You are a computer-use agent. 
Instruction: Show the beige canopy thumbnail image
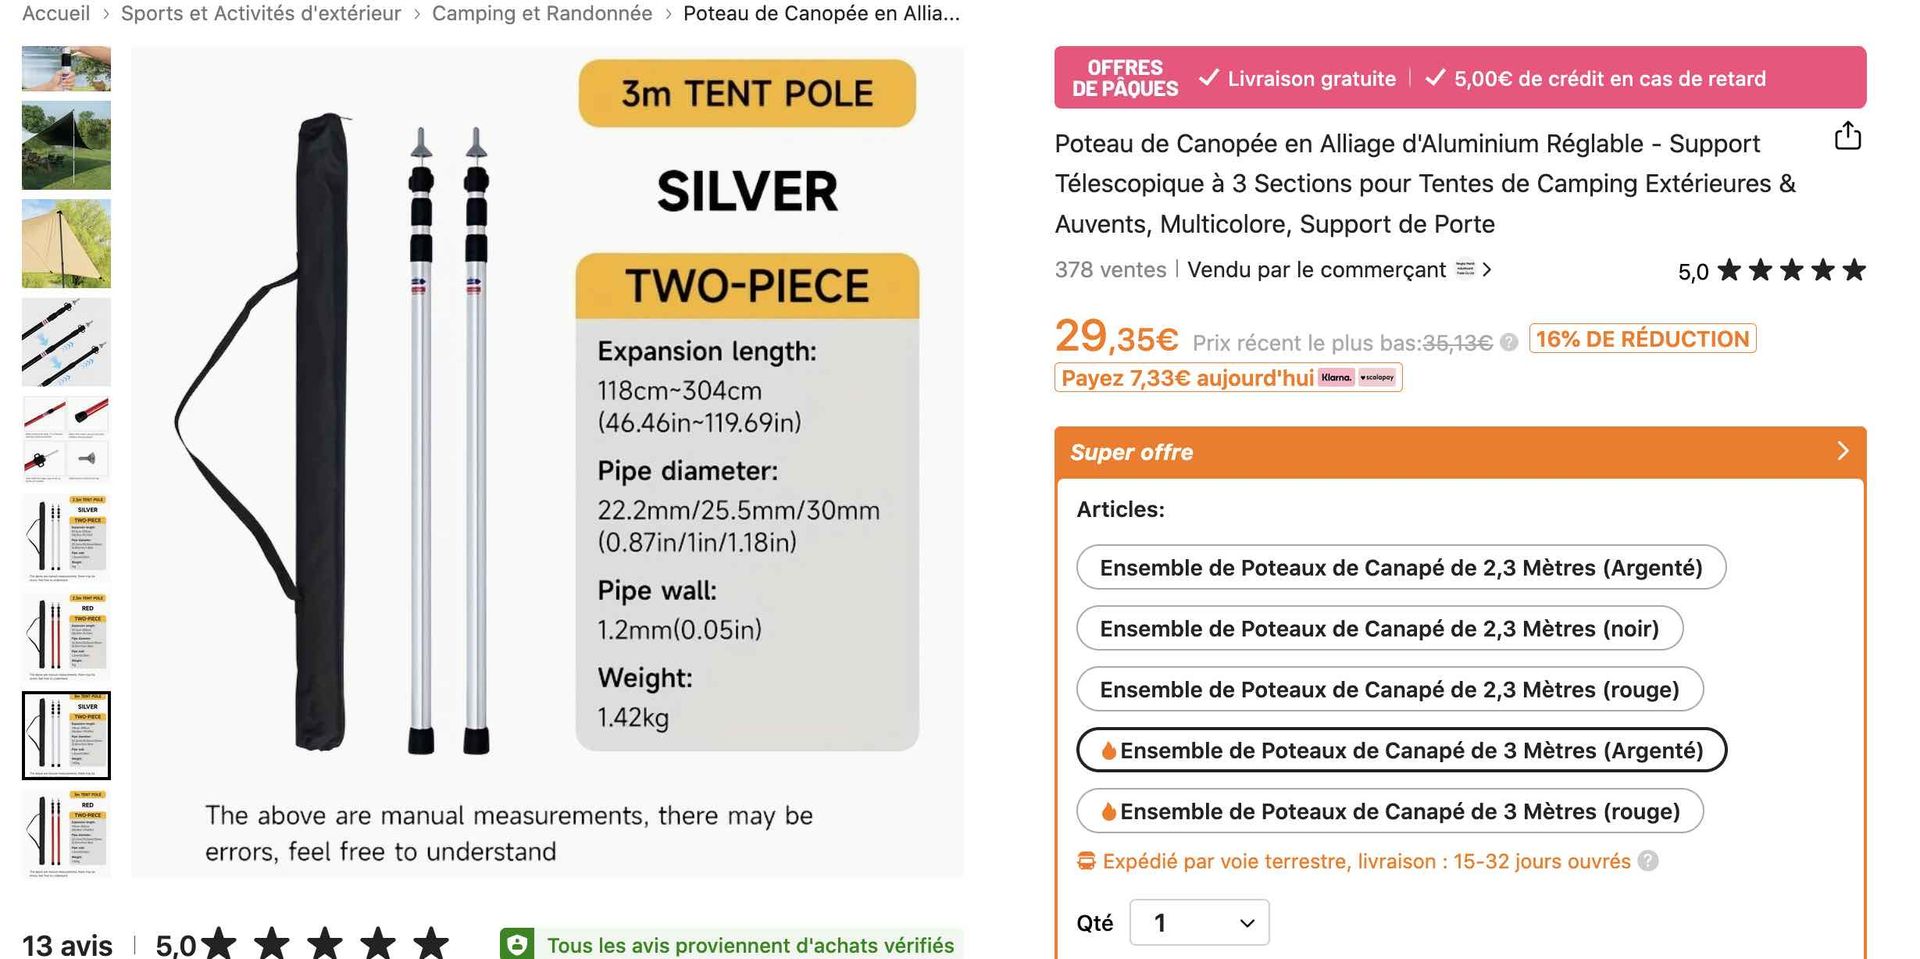(66, 243)
